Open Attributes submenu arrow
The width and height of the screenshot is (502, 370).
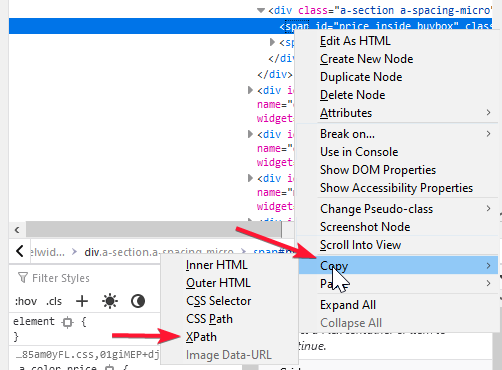488,113
